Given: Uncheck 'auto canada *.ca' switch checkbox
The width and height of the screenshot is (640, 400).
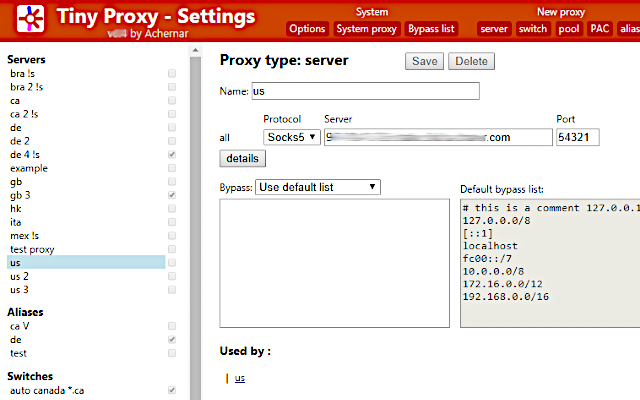Looking at the screenshot, I should pyautogui.click(x=172, y=390).
